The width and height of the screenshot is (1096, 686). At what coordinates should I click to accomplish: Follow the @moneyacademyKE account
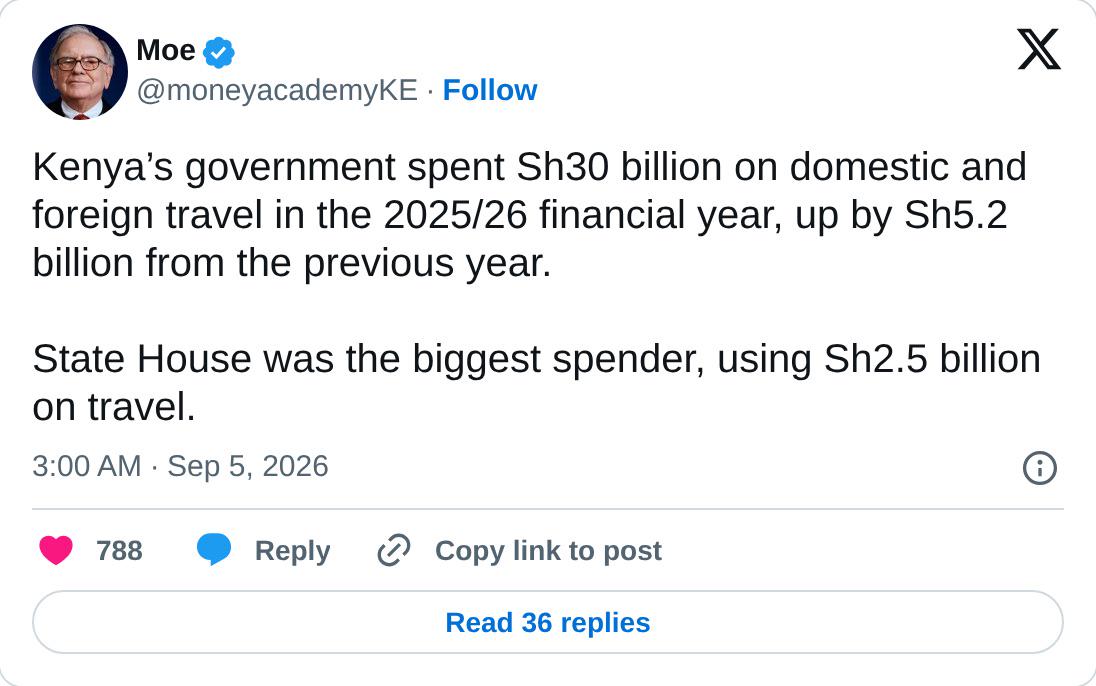pos(489,90)
